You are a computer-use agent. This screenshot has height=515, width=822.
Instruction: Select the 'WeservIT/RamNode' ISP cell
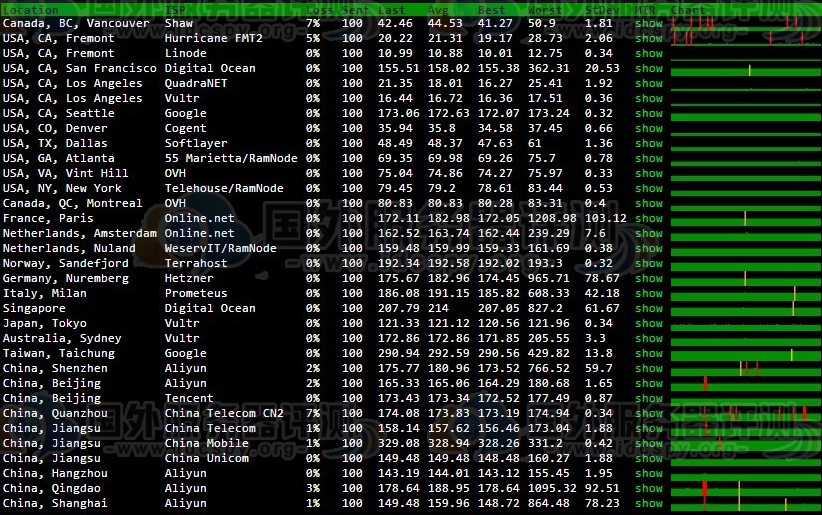tap(220, 248)
